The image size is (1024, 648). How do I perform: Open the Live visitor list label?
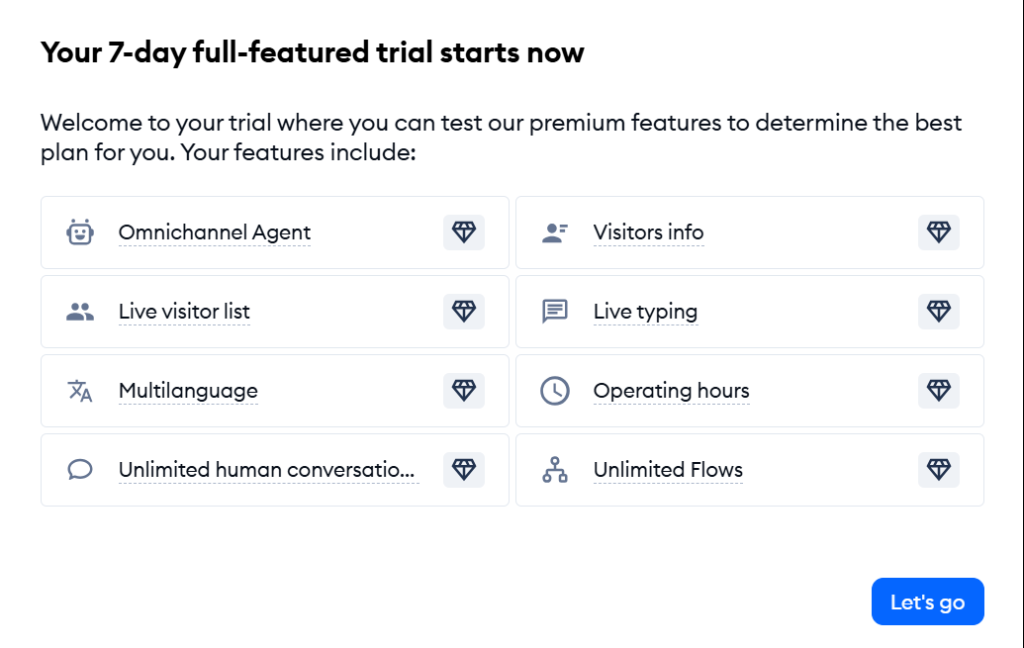pos(184,312)
